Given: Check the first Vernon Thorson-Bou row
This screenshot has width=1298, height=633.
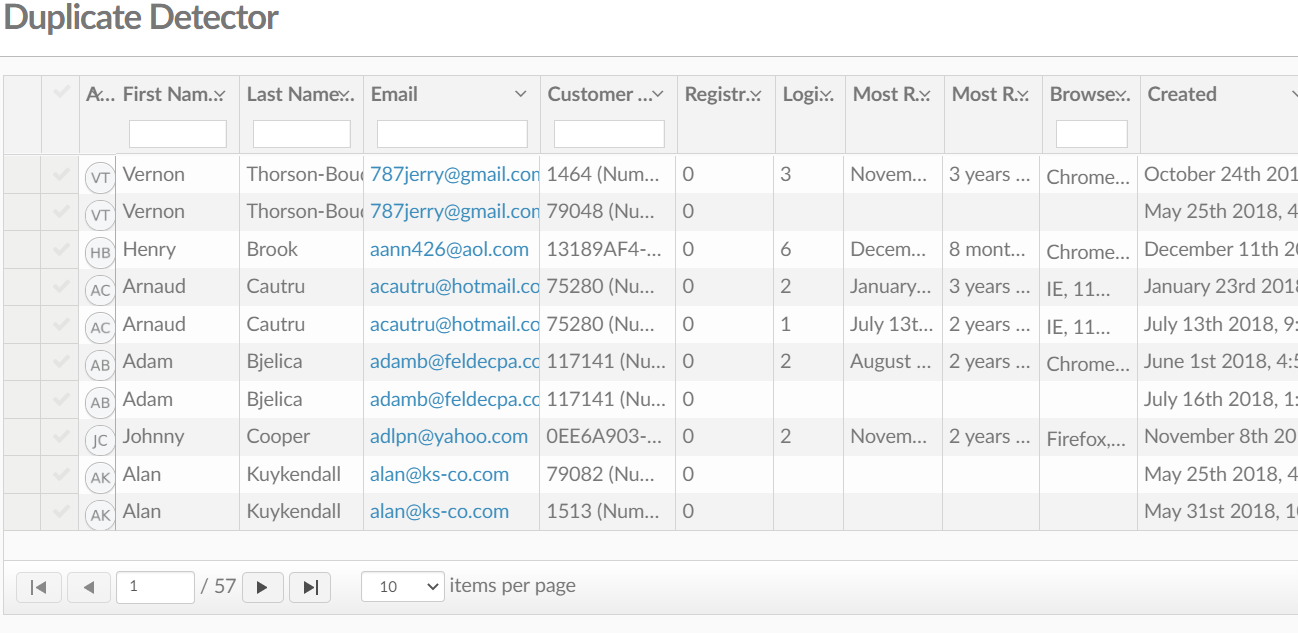Looking at the screenshot, I should tap(59, 174).
